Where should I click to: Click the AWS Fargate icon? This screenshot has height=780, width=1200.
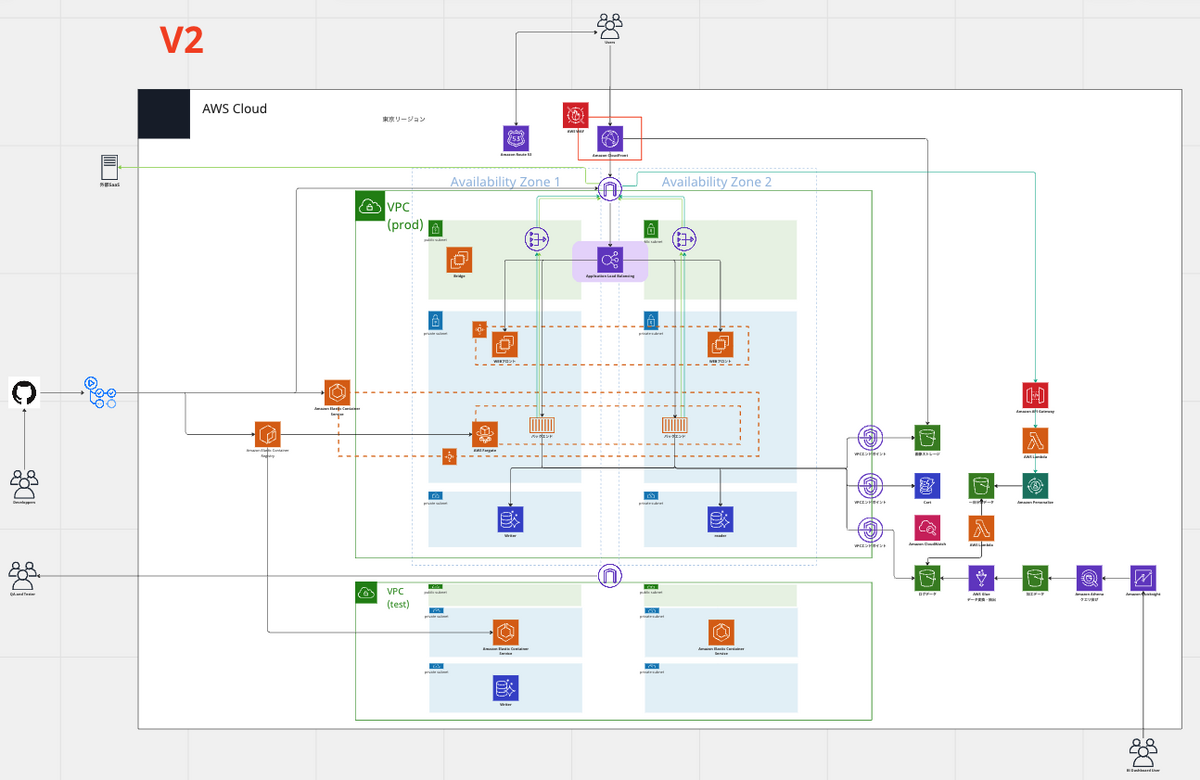485,433
